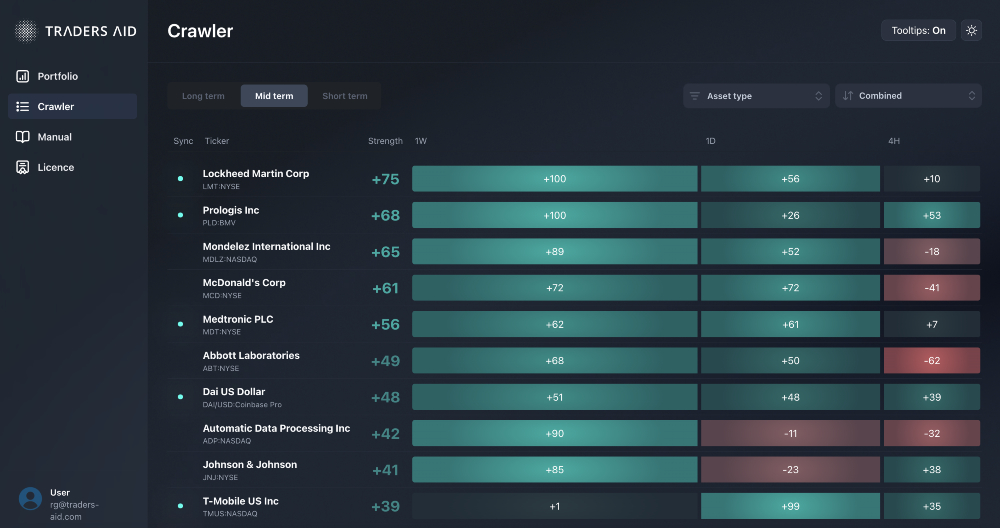Click Abbott Laboratories red -62 4H cell
The width and height of the screenshot is (1000, 528).
coord(931,361)
